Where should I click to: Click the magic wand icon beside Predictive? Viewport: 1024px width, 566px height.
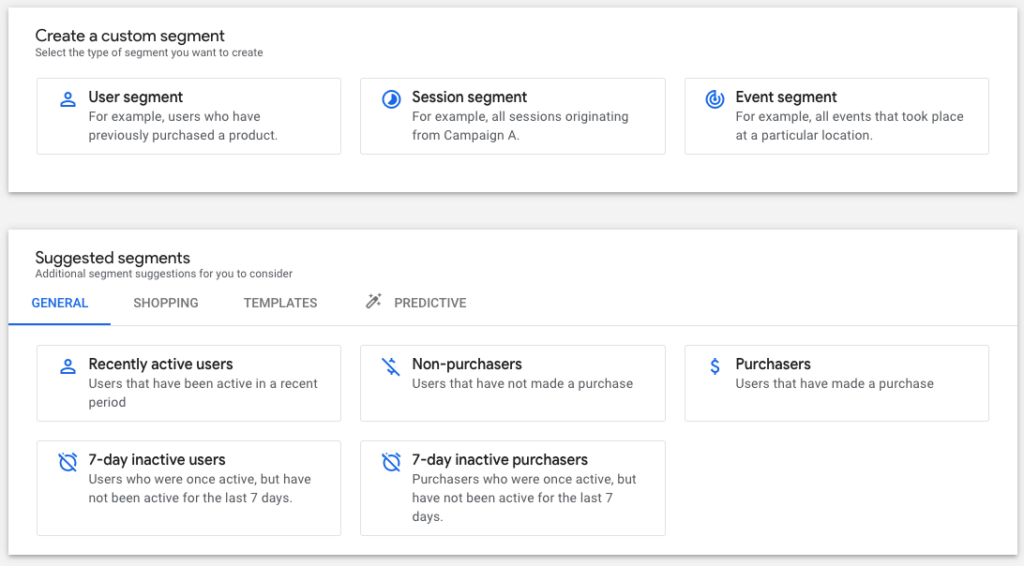tap(374, 302)
